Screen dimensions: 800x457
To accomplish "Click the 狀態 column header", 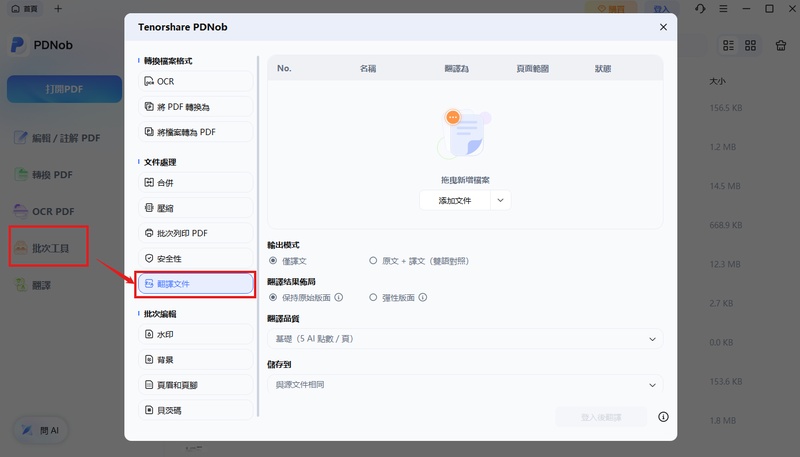I will (603, 68).
